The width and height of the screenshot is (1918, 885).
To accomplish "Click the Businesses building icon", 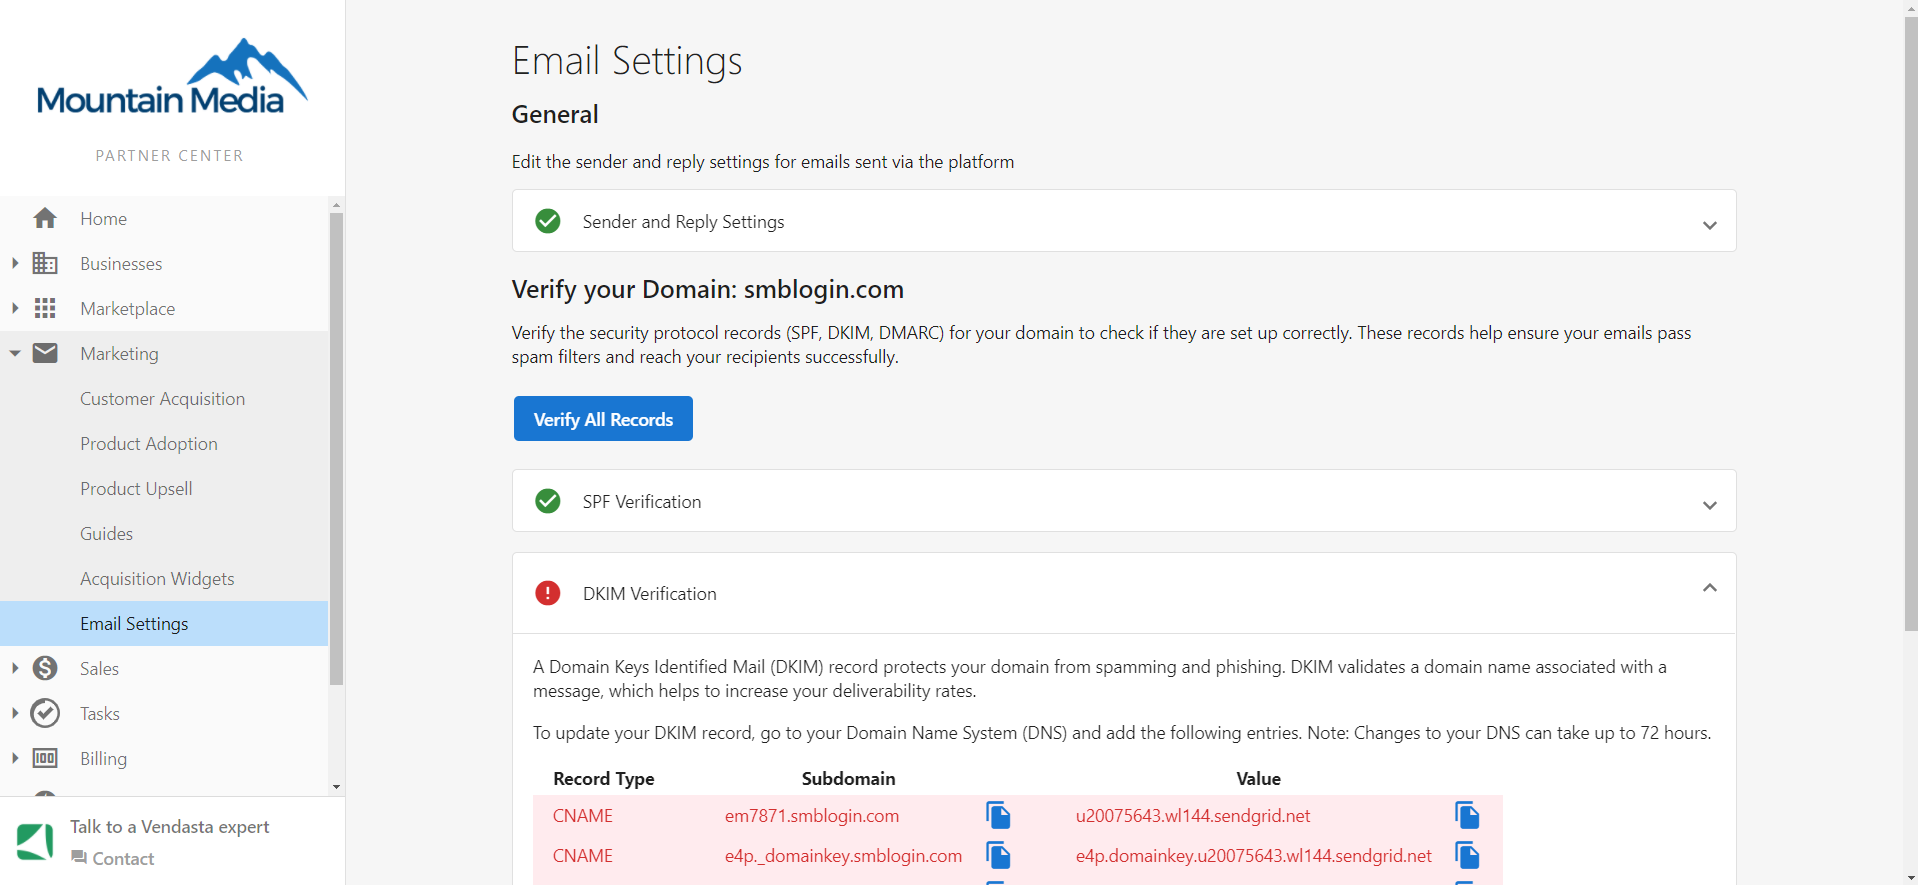I will coord(45,263).
